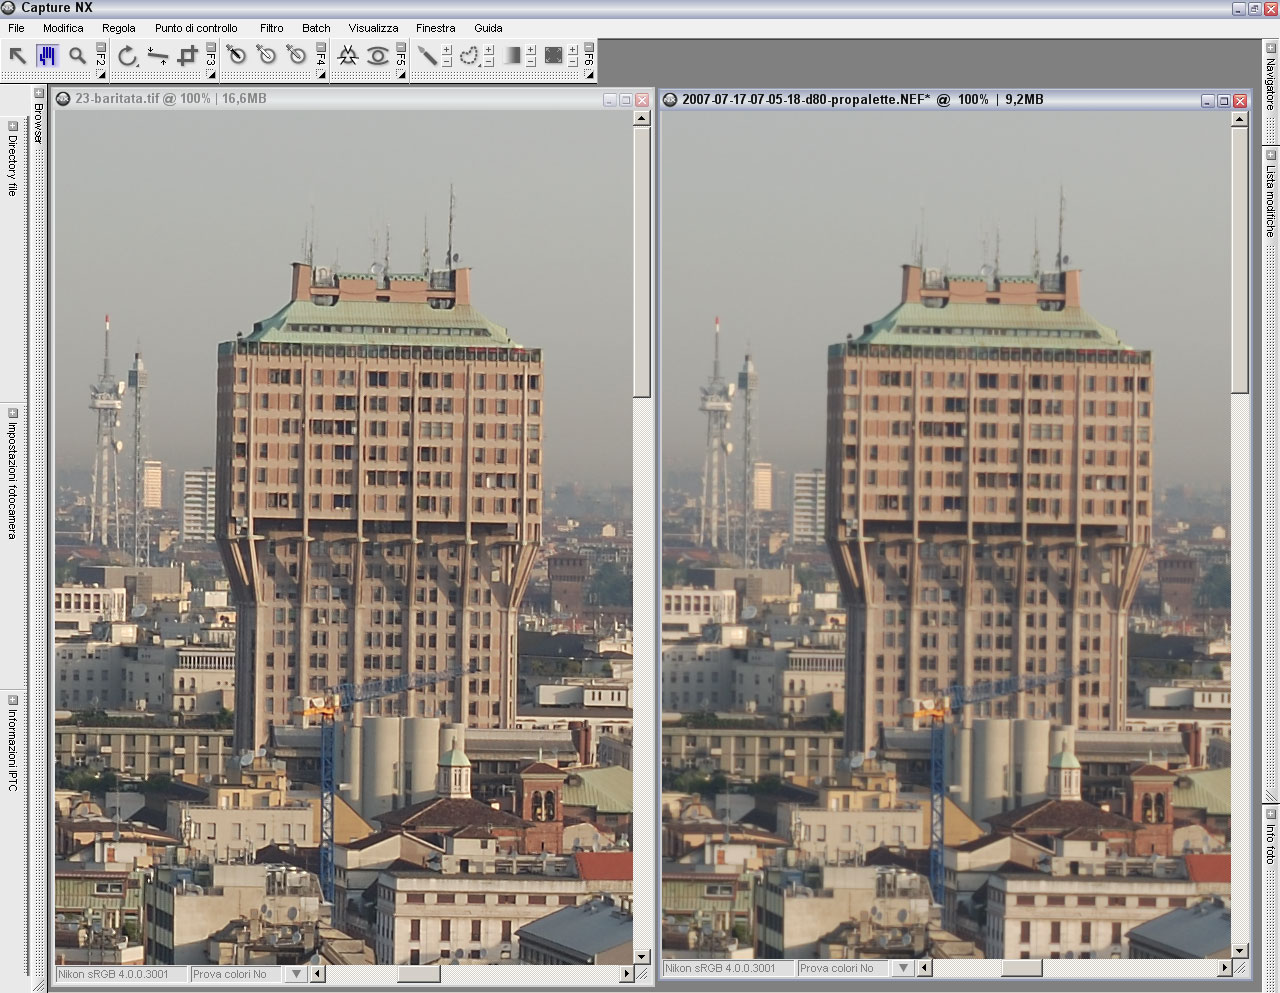Select the Fill/Remove tool
This screenshot has height=993, width=1280.
554,56
